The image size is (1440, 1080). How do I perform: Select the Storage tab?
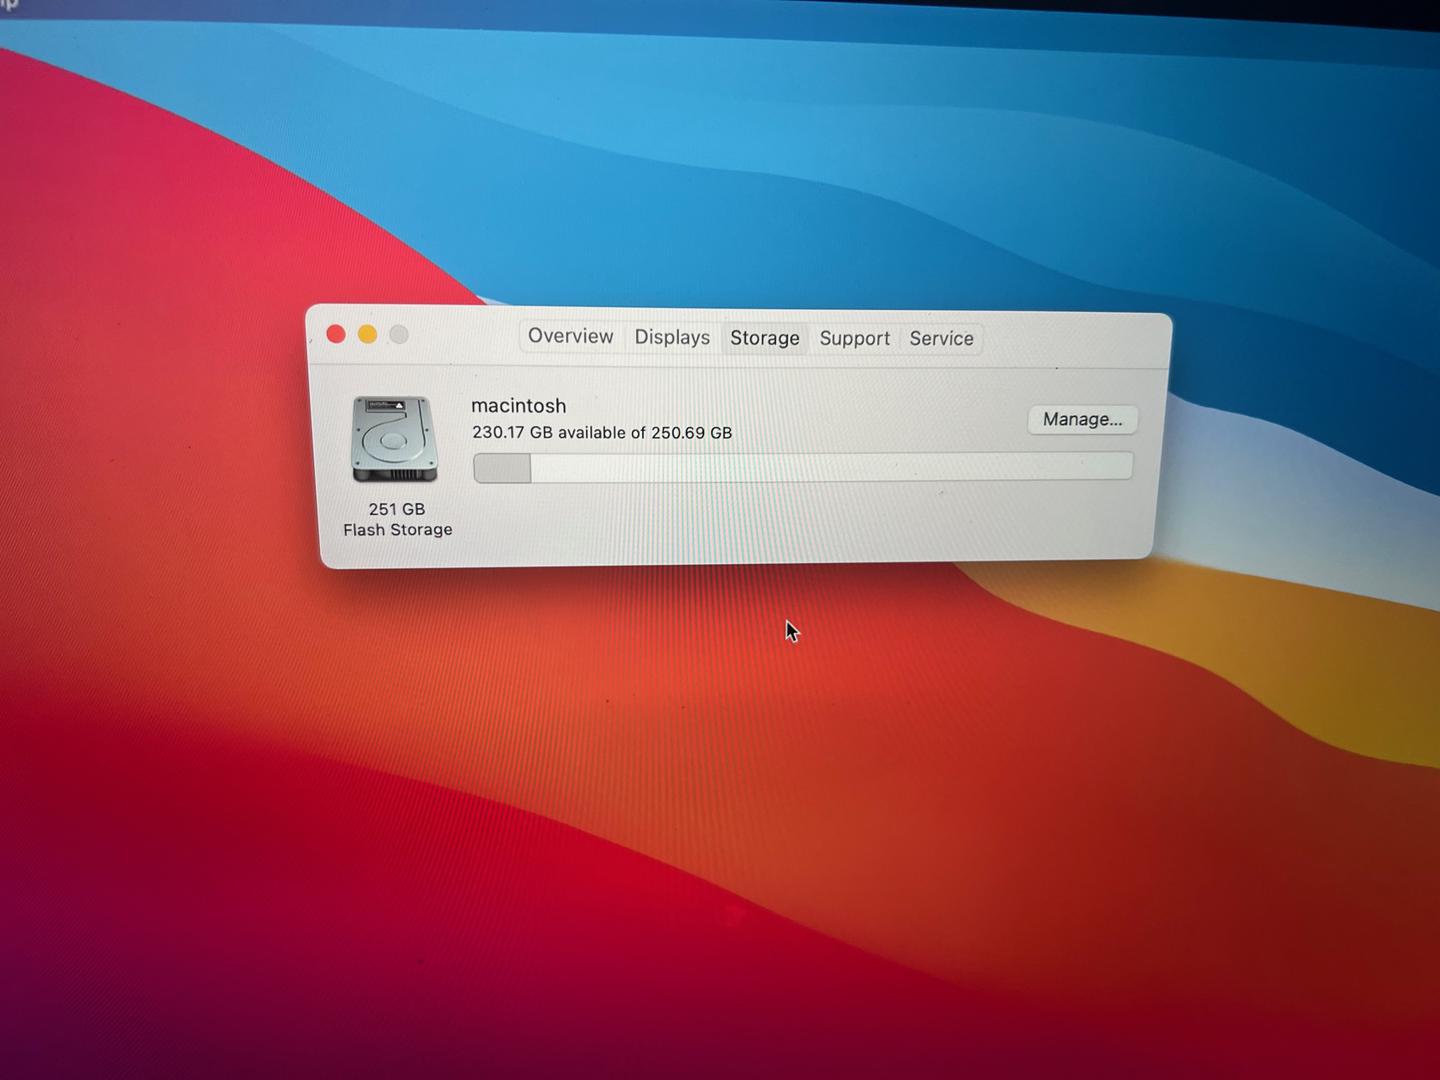tap(764, 339)
